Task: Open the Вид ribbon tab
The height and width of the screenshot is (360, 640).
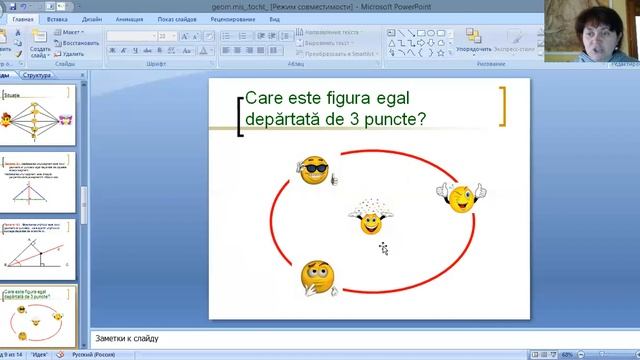Action: click(274, 19)
